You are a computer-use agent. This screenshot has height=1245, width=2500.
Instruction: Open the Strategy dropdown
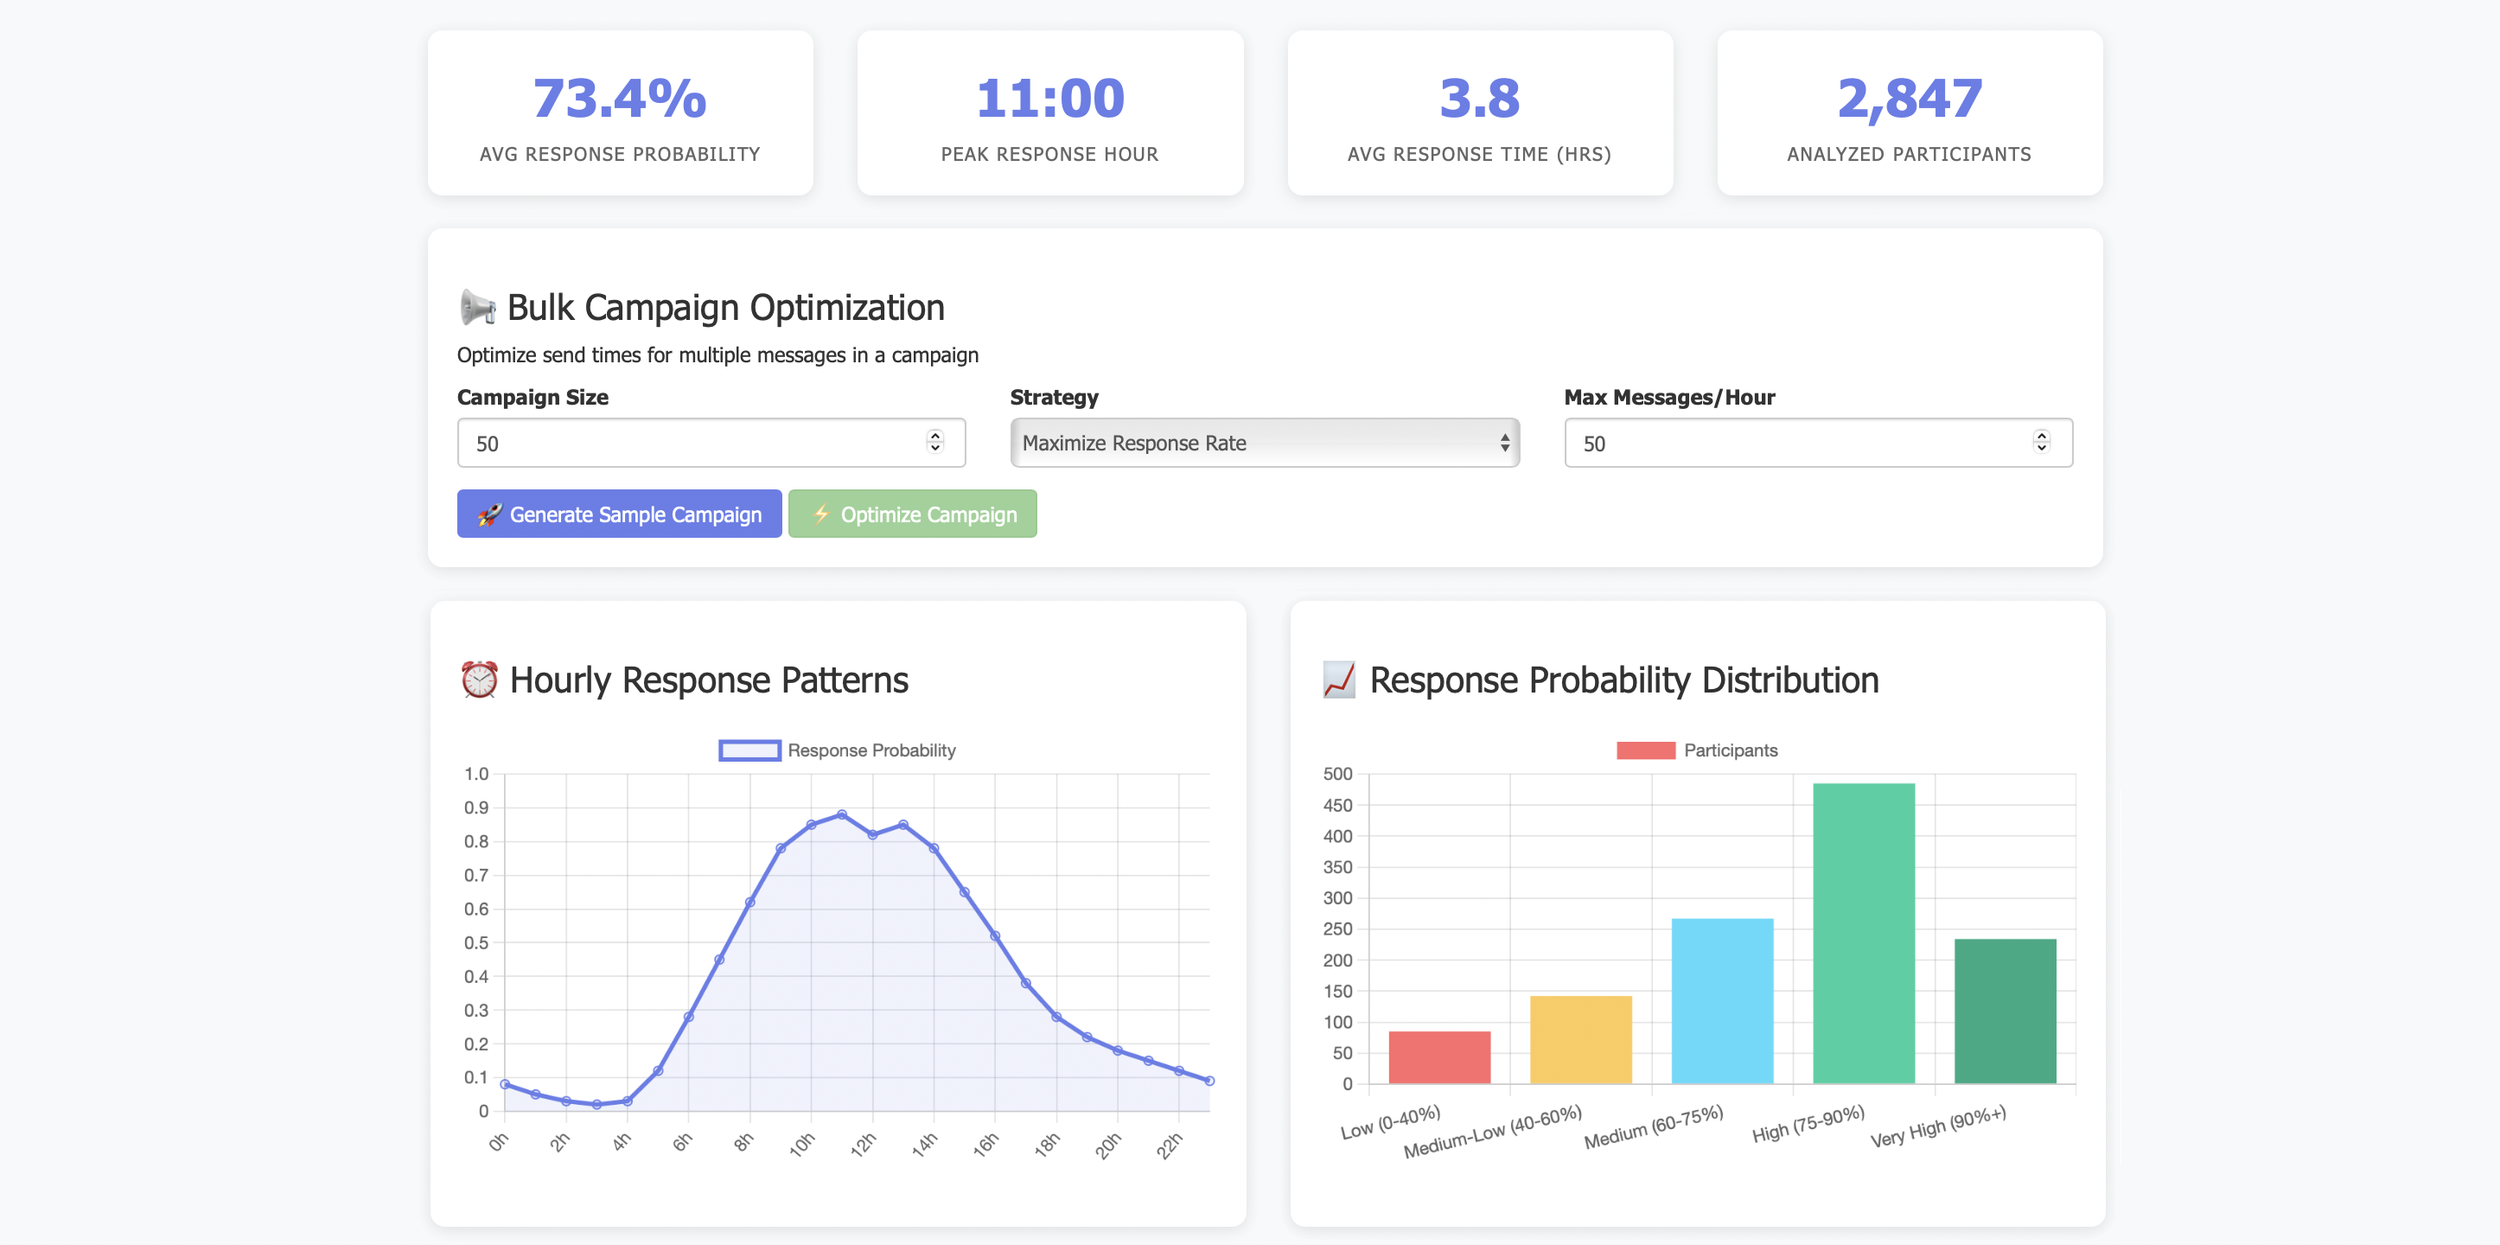pos(1264,443)
